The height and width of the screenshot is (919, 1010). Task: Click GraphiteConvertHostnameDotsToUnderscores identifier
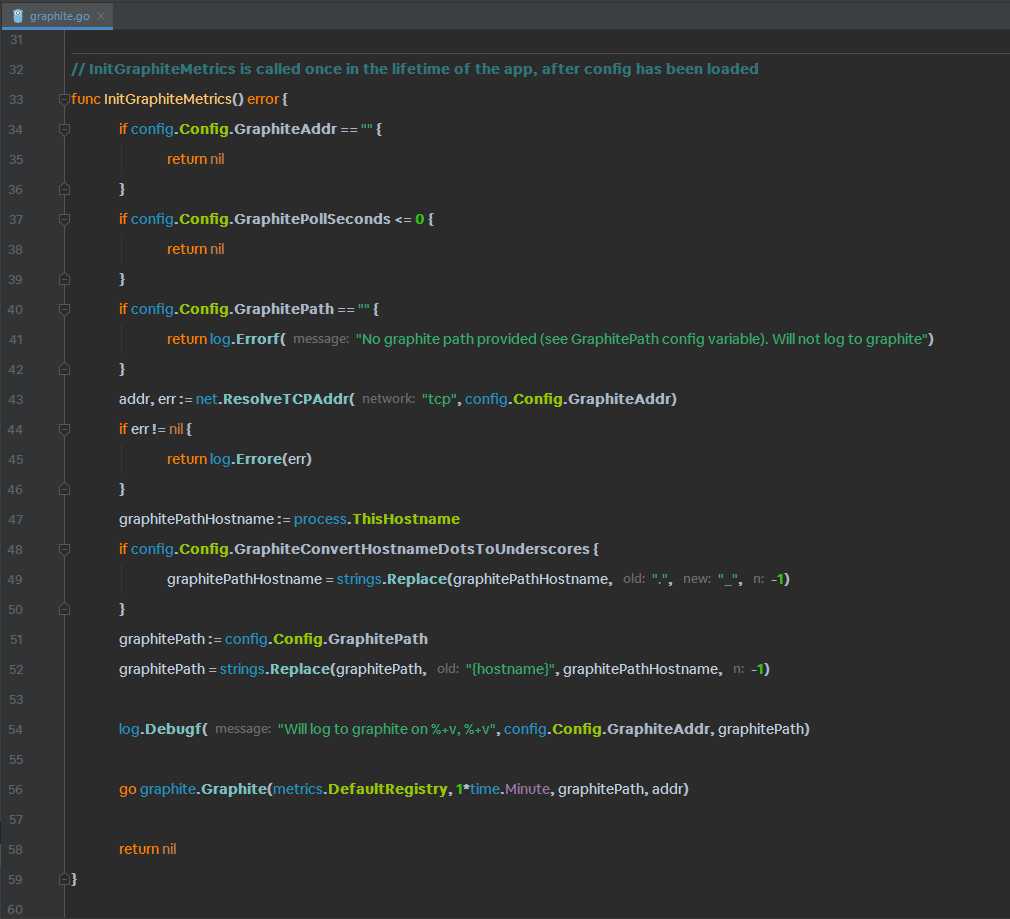(x=412, y=549)
